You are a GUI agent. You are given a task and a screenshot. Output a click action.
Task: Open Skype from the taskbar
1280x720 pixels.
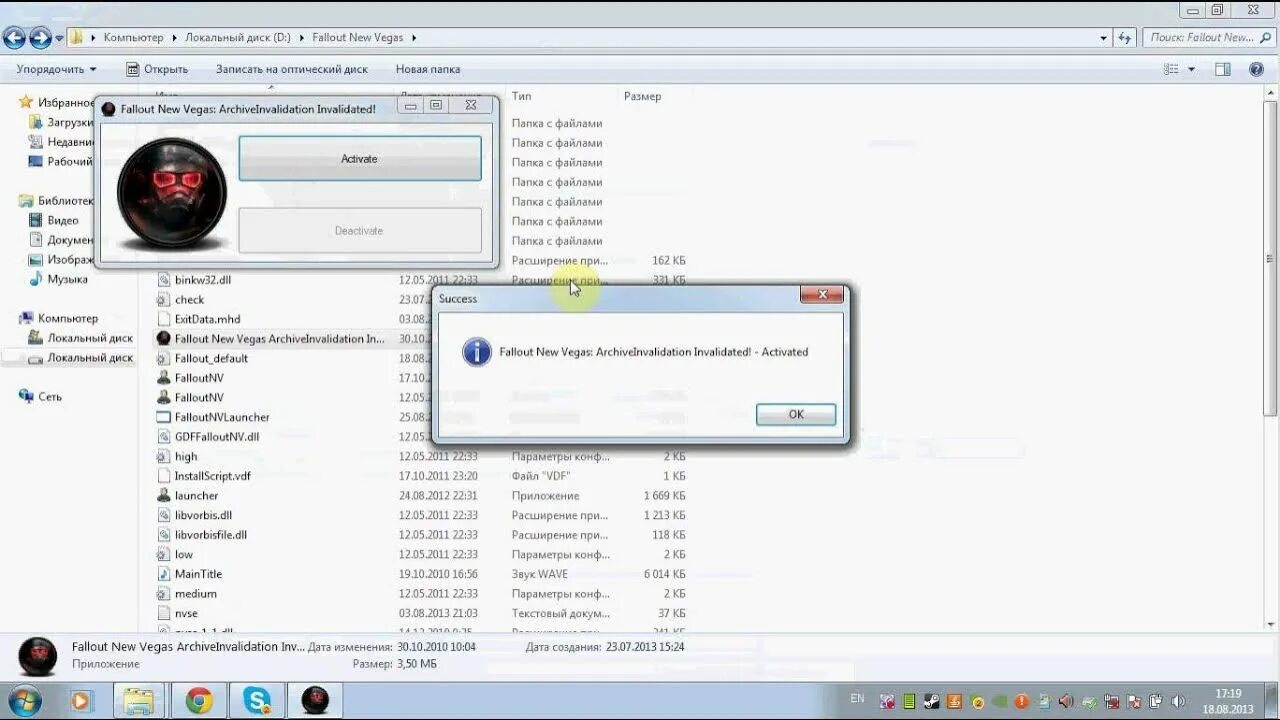pos(257,701)
